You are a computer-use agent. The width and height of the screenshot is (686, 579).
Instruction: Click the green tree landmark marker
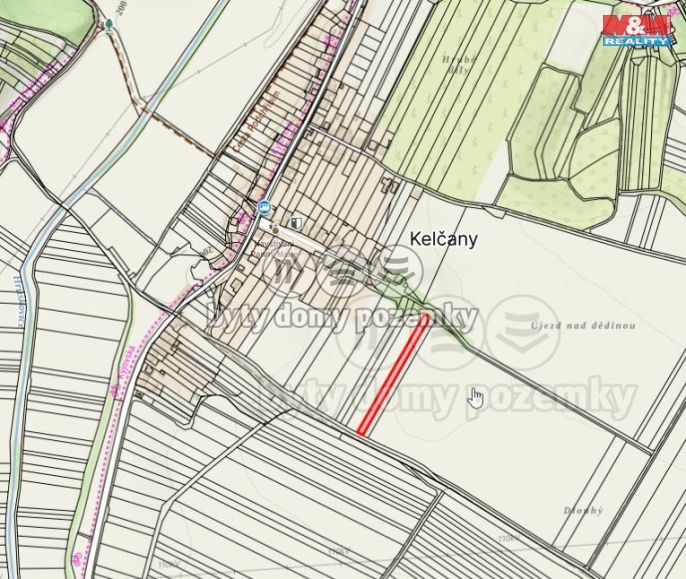click(109, 24)
